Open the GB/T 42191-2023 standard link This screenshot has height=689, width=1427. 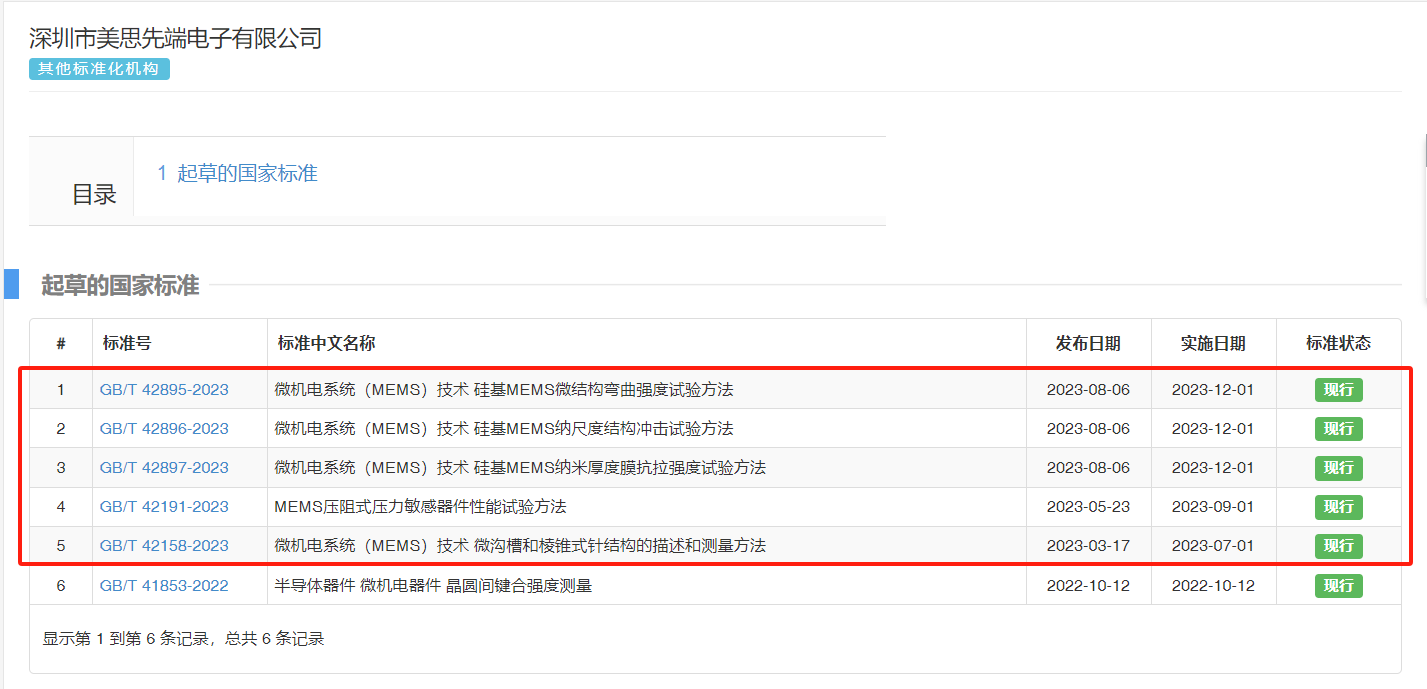click(x=164, y=507)
